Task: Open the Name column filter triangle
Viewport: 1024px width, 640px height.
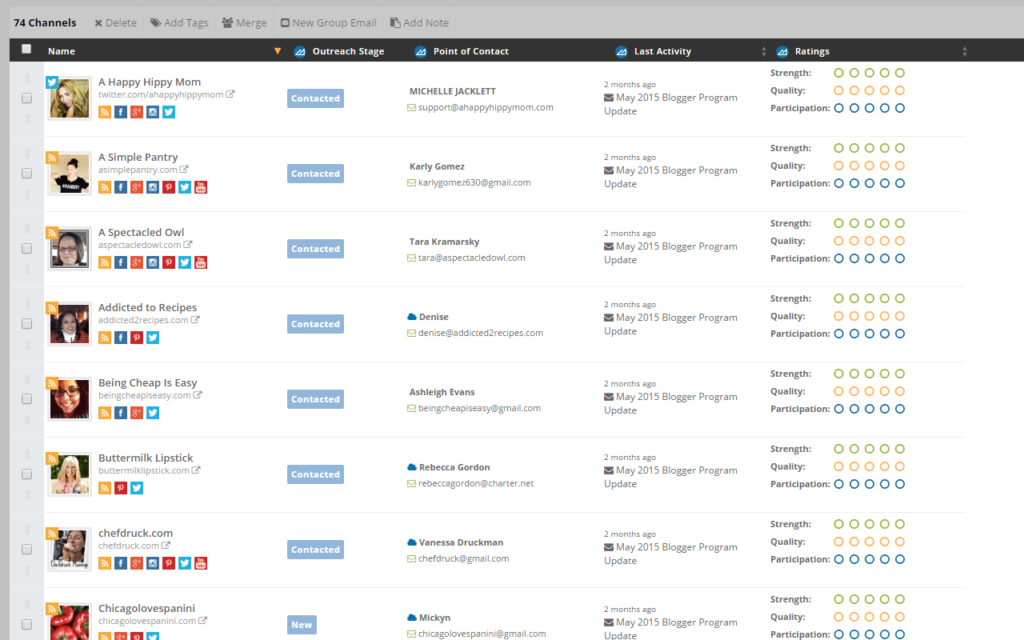Action: 277,50
